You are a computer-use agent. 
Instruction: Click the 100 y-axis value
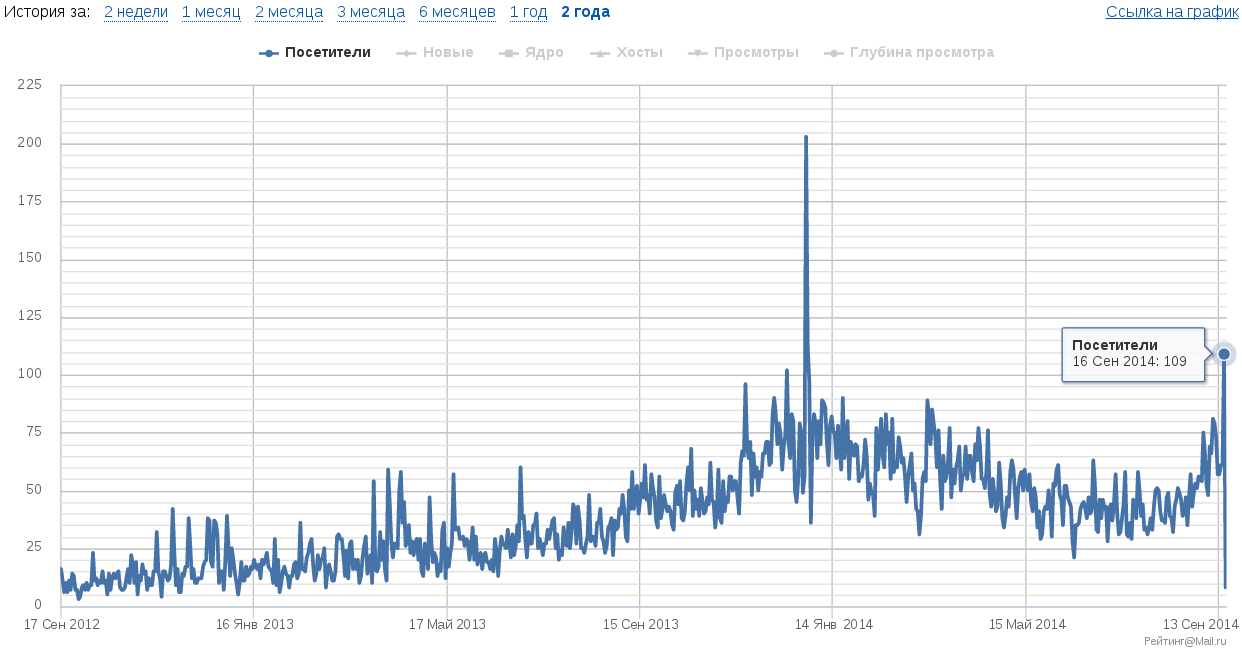point(30,374)
